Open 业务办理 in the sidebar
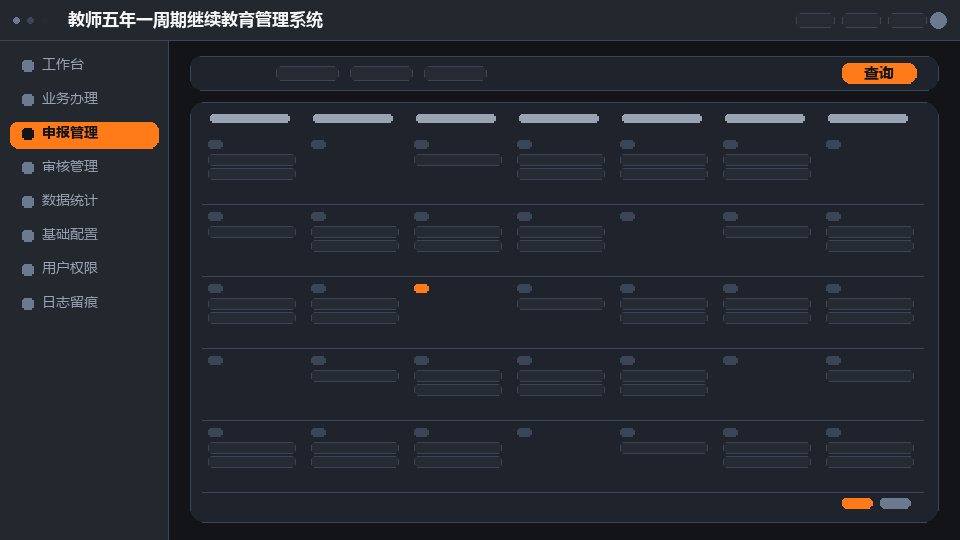This screenshot has width=960, height=540. (84, 99)
